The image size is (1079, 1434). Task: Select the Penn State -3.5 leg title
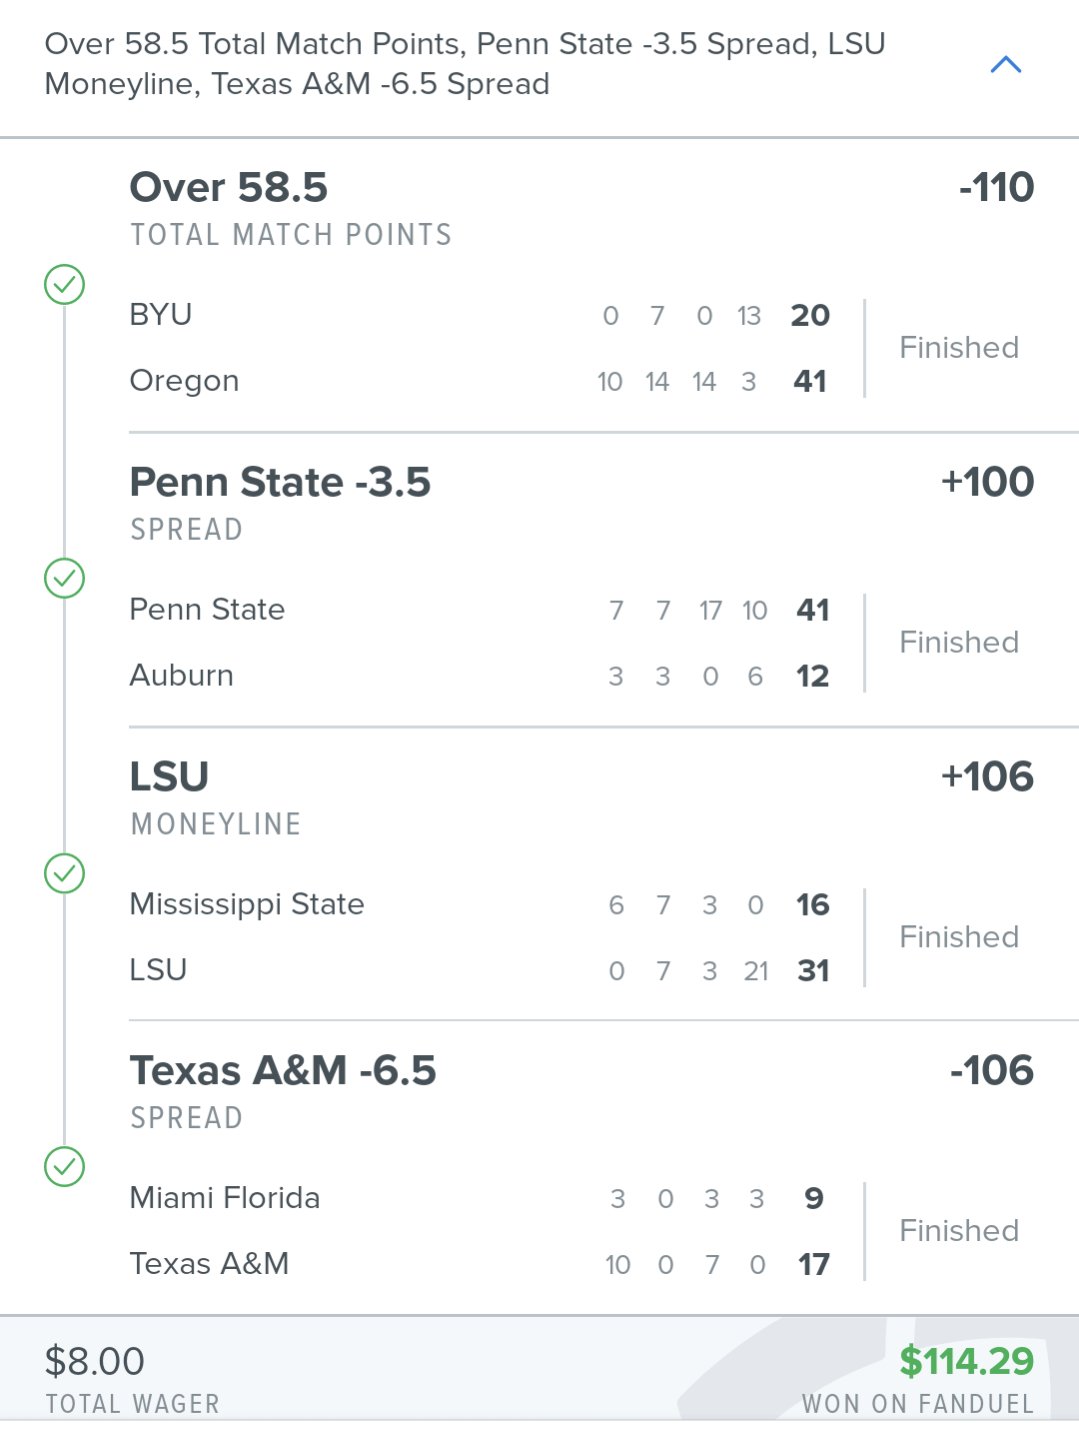(x=280, y=482)
